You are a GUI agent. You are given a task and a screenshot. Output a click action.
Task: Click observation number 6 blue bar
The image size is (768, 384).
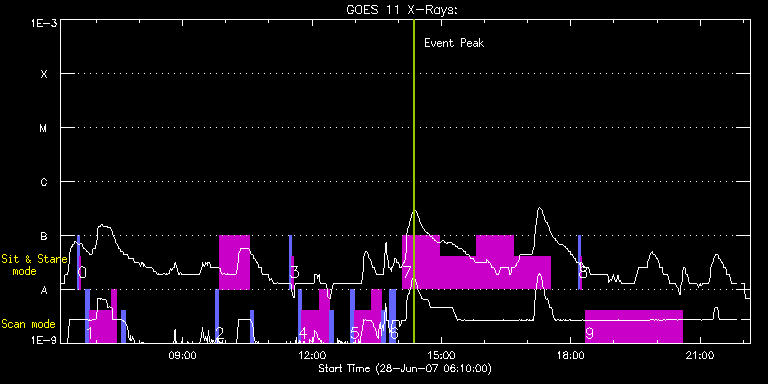[x=392, y=316]
